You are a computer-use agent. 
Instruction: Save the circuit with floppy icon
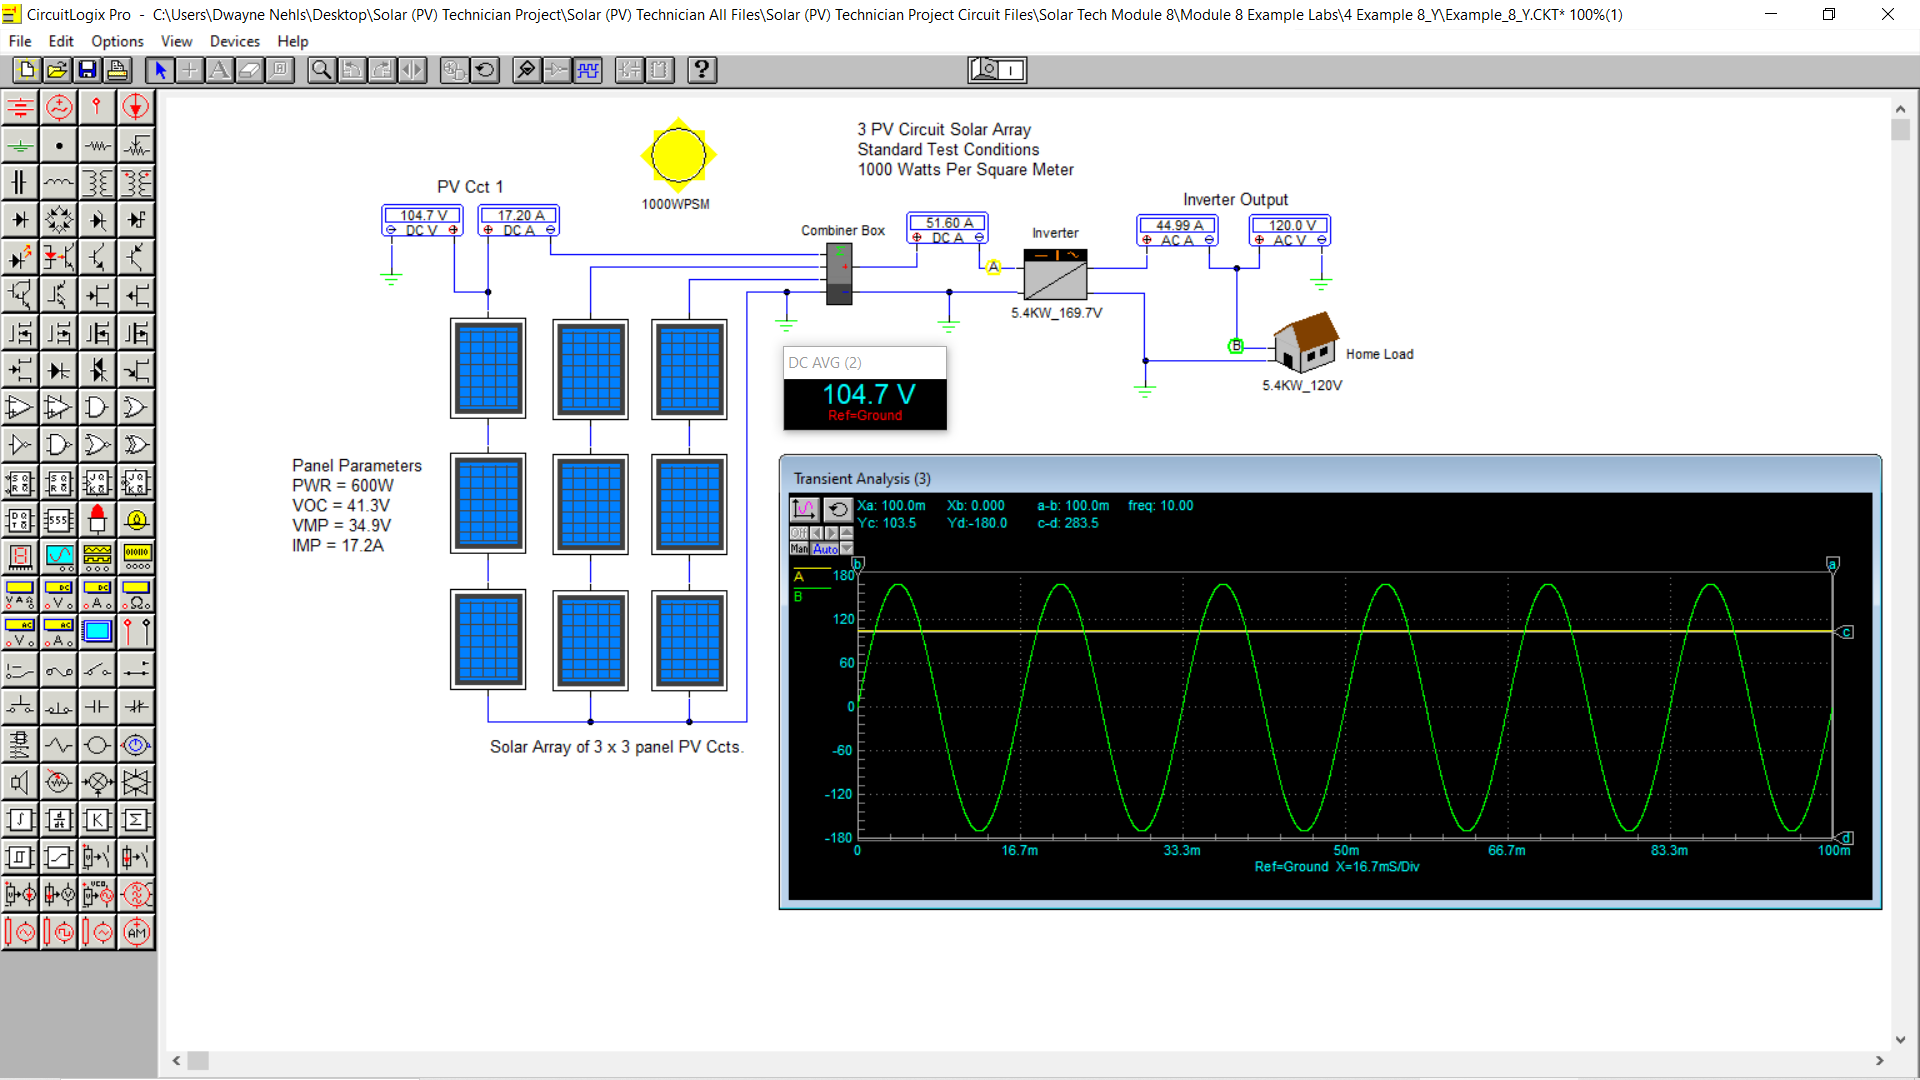[x=87, y=70]
